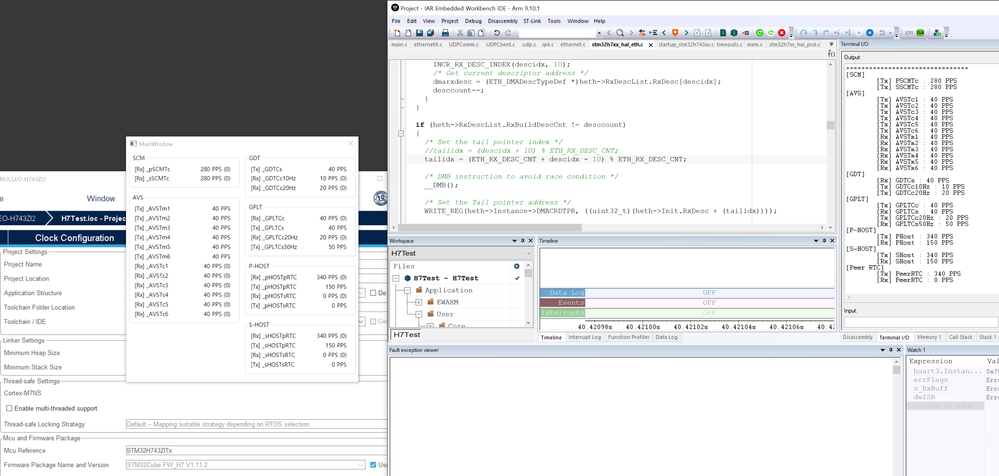
Task: Click Toggle Breakpoint icon in IAR toolbar
Action: (x=746, y=32)
